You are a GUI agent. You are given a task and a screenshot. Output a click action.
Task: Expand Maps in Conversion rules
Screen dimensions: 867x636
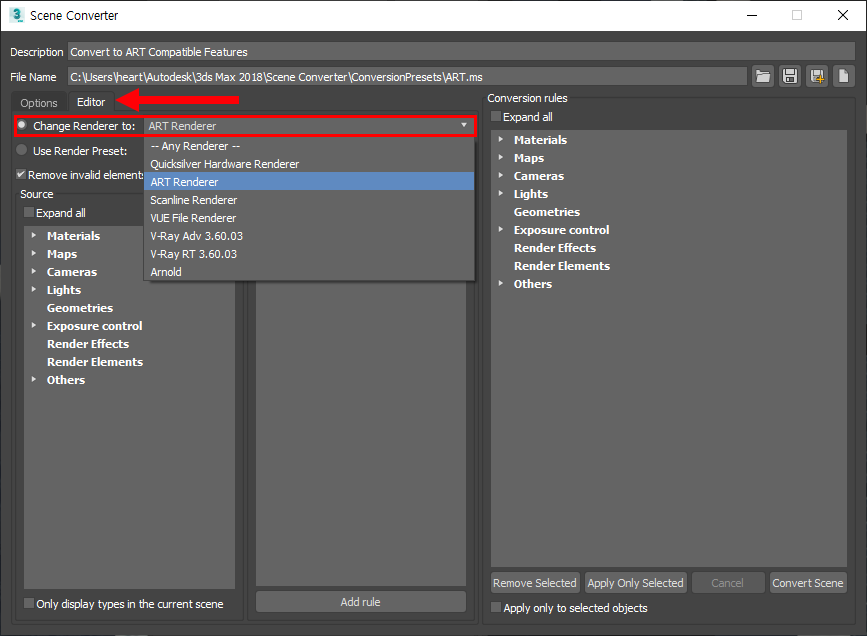pos(501,157)
